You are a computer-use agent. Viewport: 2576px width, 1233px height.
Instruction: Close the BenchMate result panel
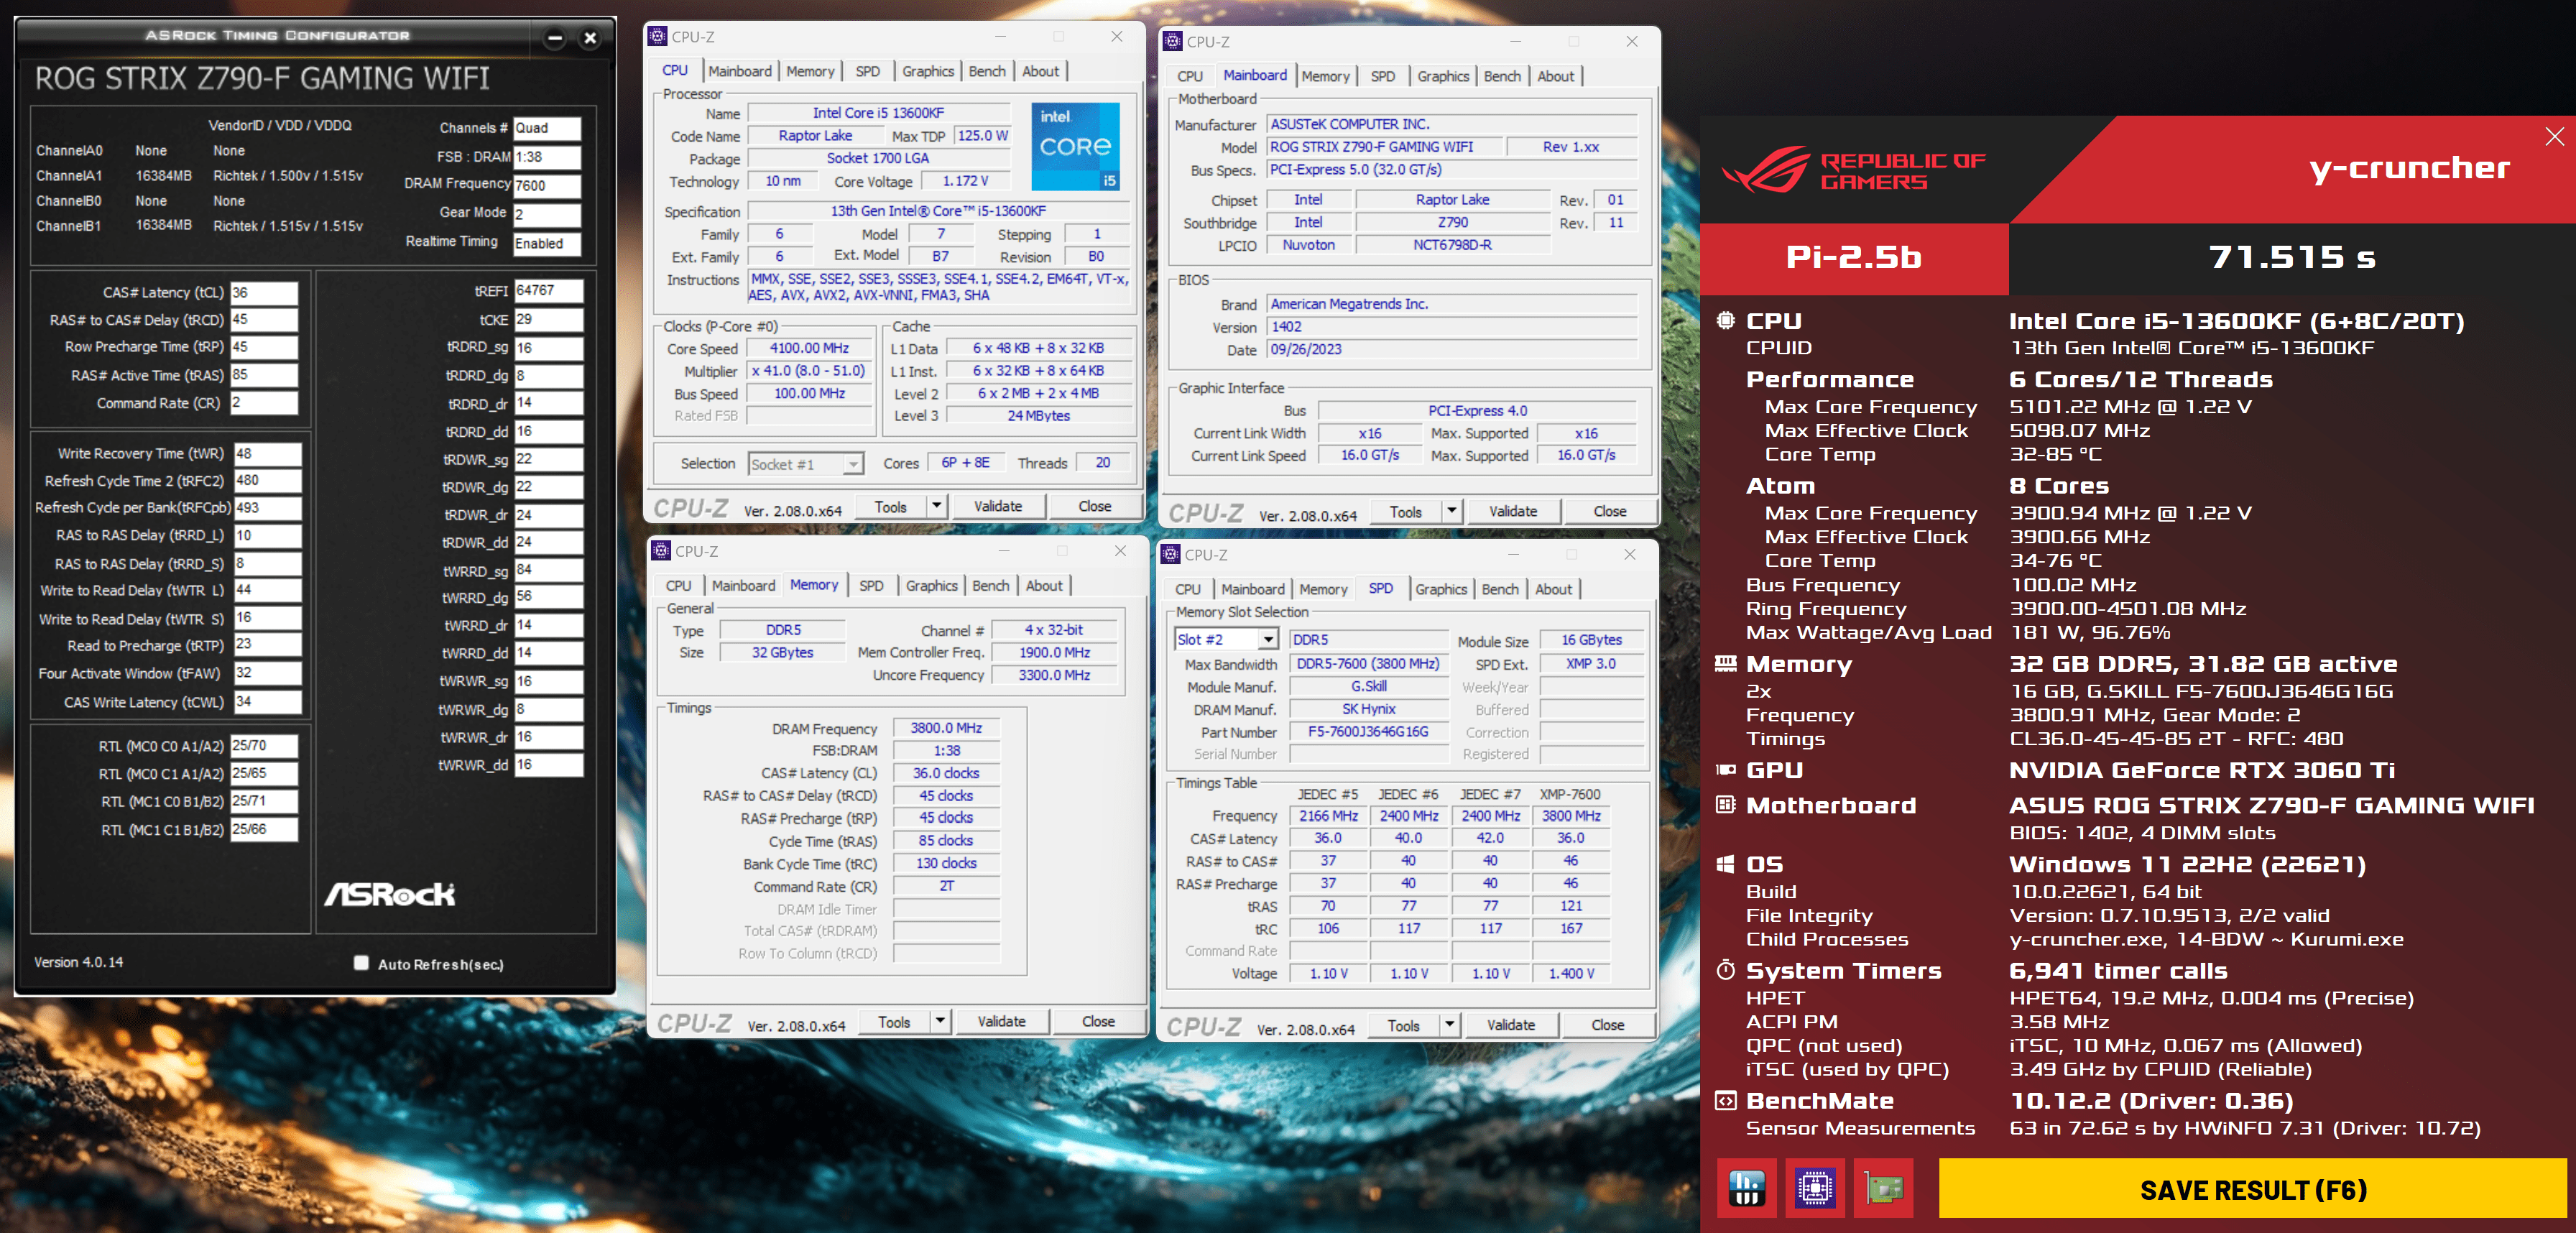point(2554,137)
